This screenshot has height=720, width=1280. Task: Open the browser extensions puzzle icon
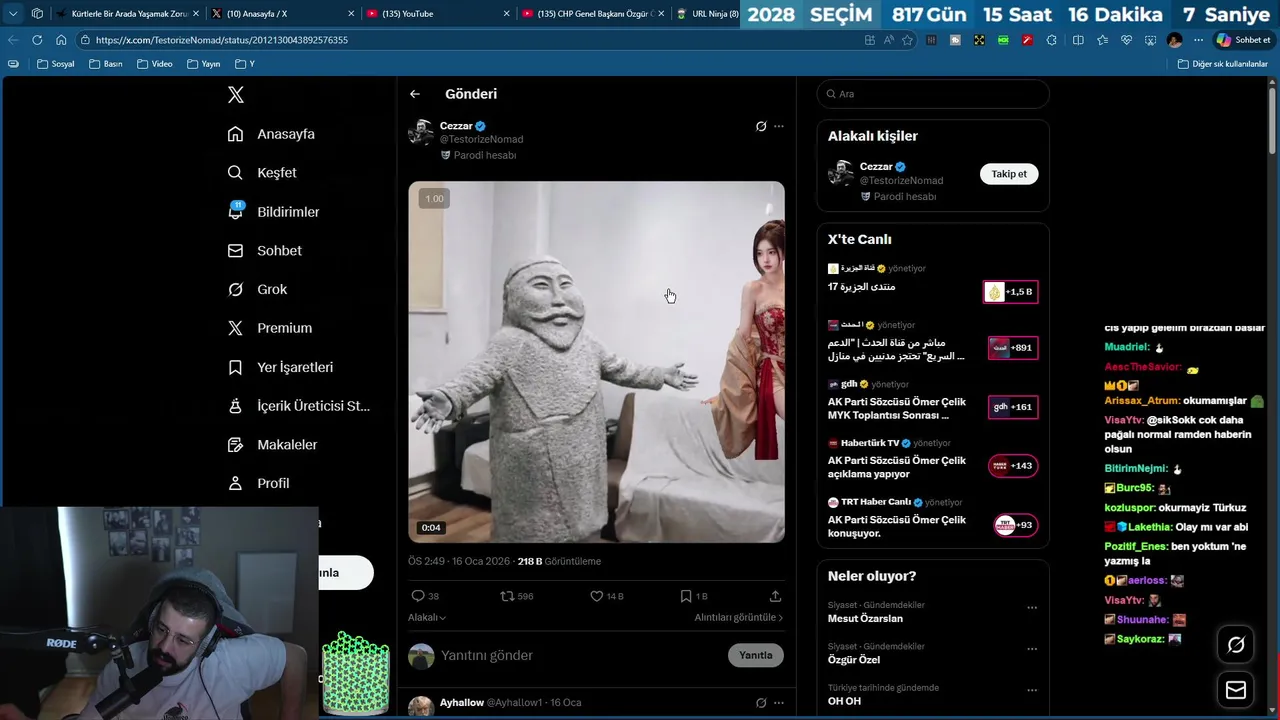[1051, 40]
